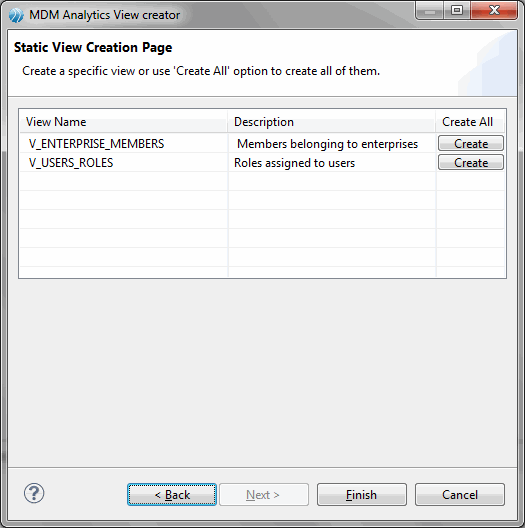
Task: Create the V_ENTERPRISE_MEMBERS view
Action: coord(471,143)
